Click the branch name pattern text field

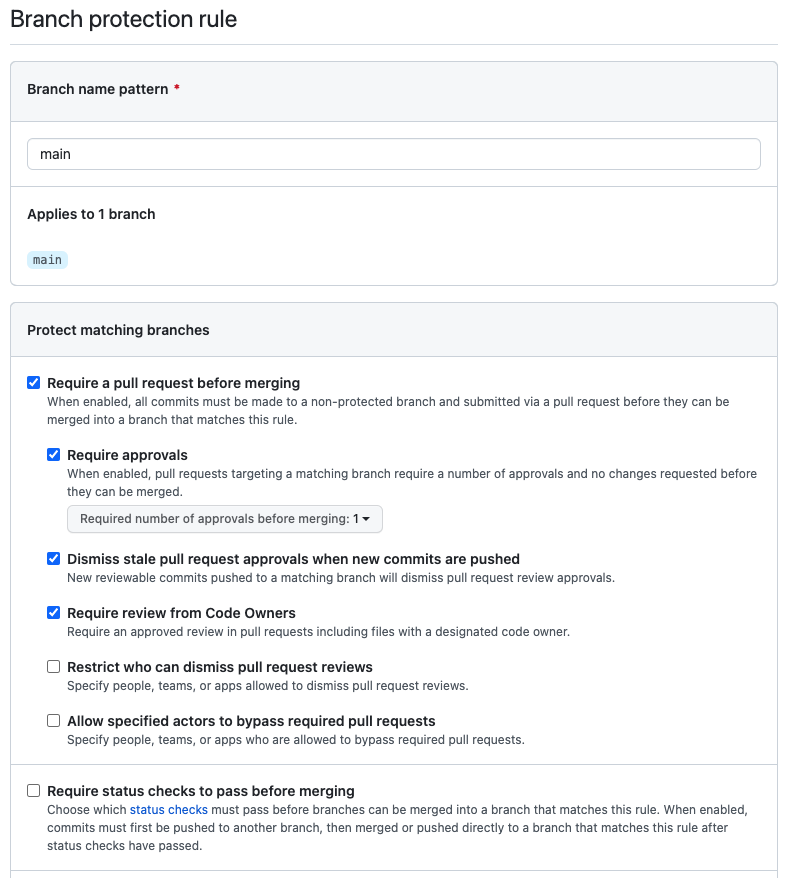(x=394, y=153)
